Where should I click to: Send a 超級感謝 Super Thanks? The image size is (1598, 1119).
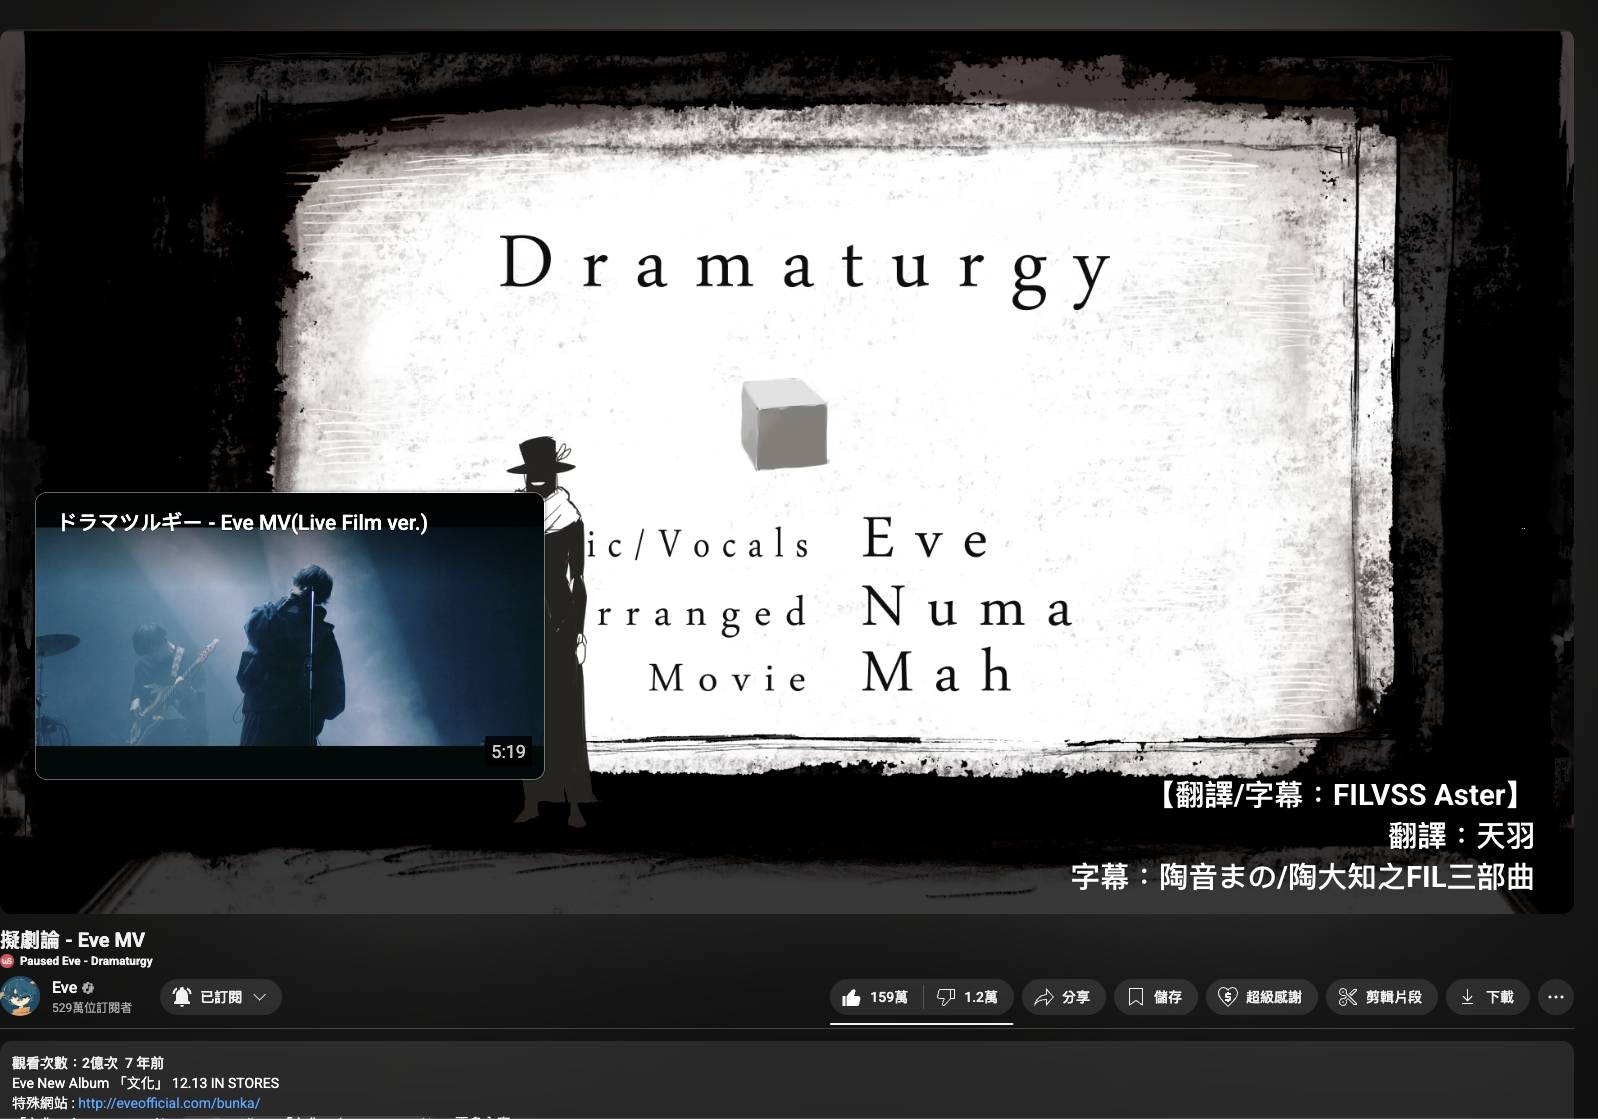[1261, 997]
